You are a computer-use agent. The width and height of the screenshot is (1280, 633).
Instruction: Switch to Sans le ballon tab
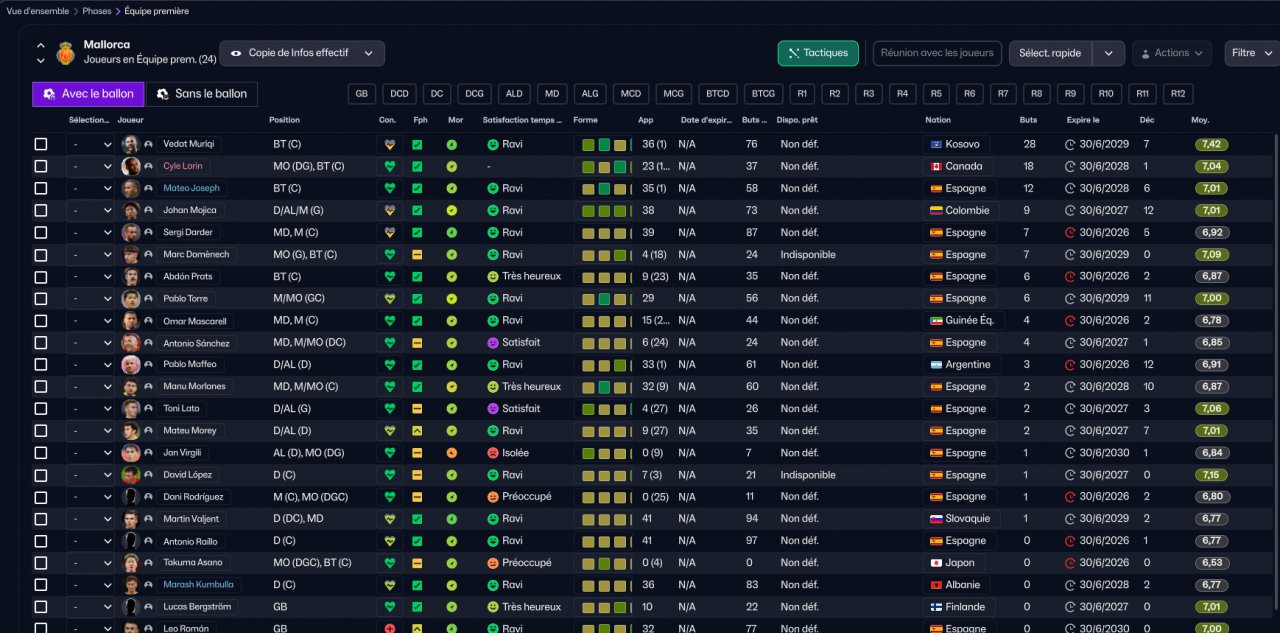pos(202,94)
